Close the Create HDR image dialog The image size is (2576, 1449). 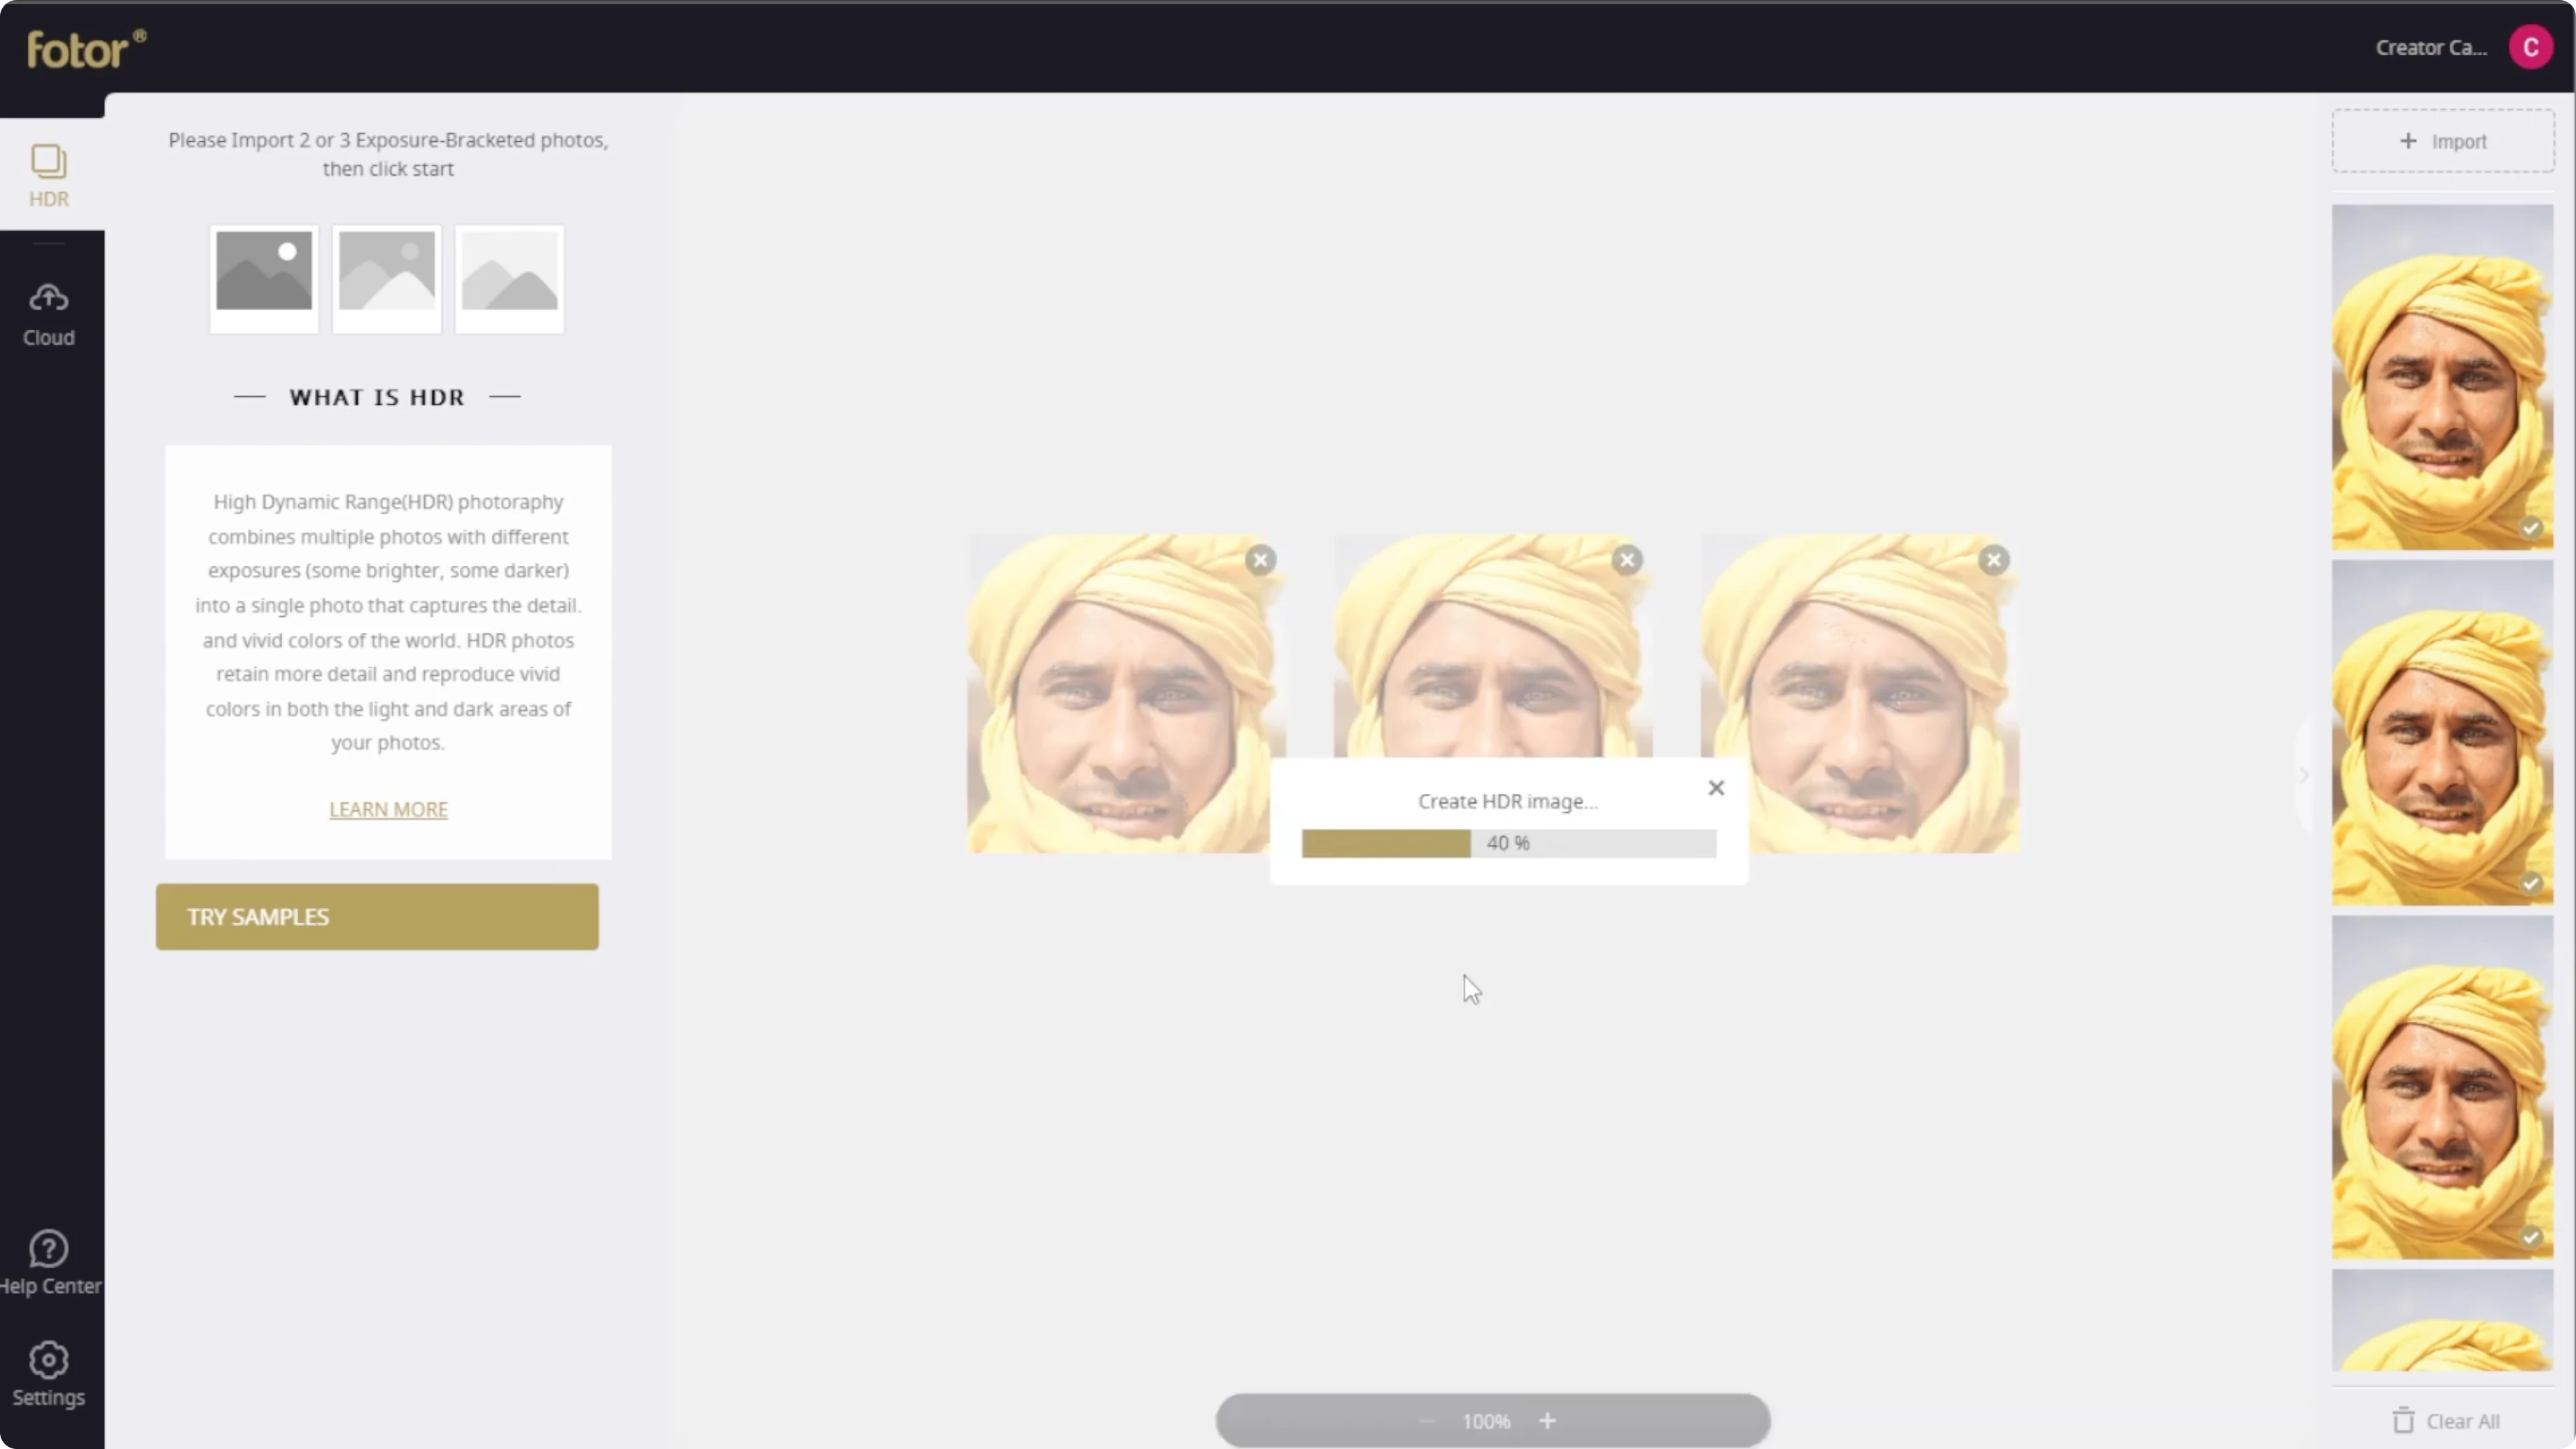click(1716, 788)
